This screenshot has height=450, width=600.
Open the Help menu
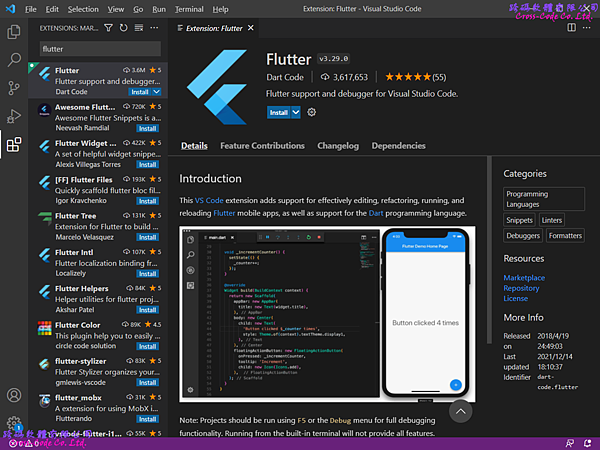(x=220, y=9)
